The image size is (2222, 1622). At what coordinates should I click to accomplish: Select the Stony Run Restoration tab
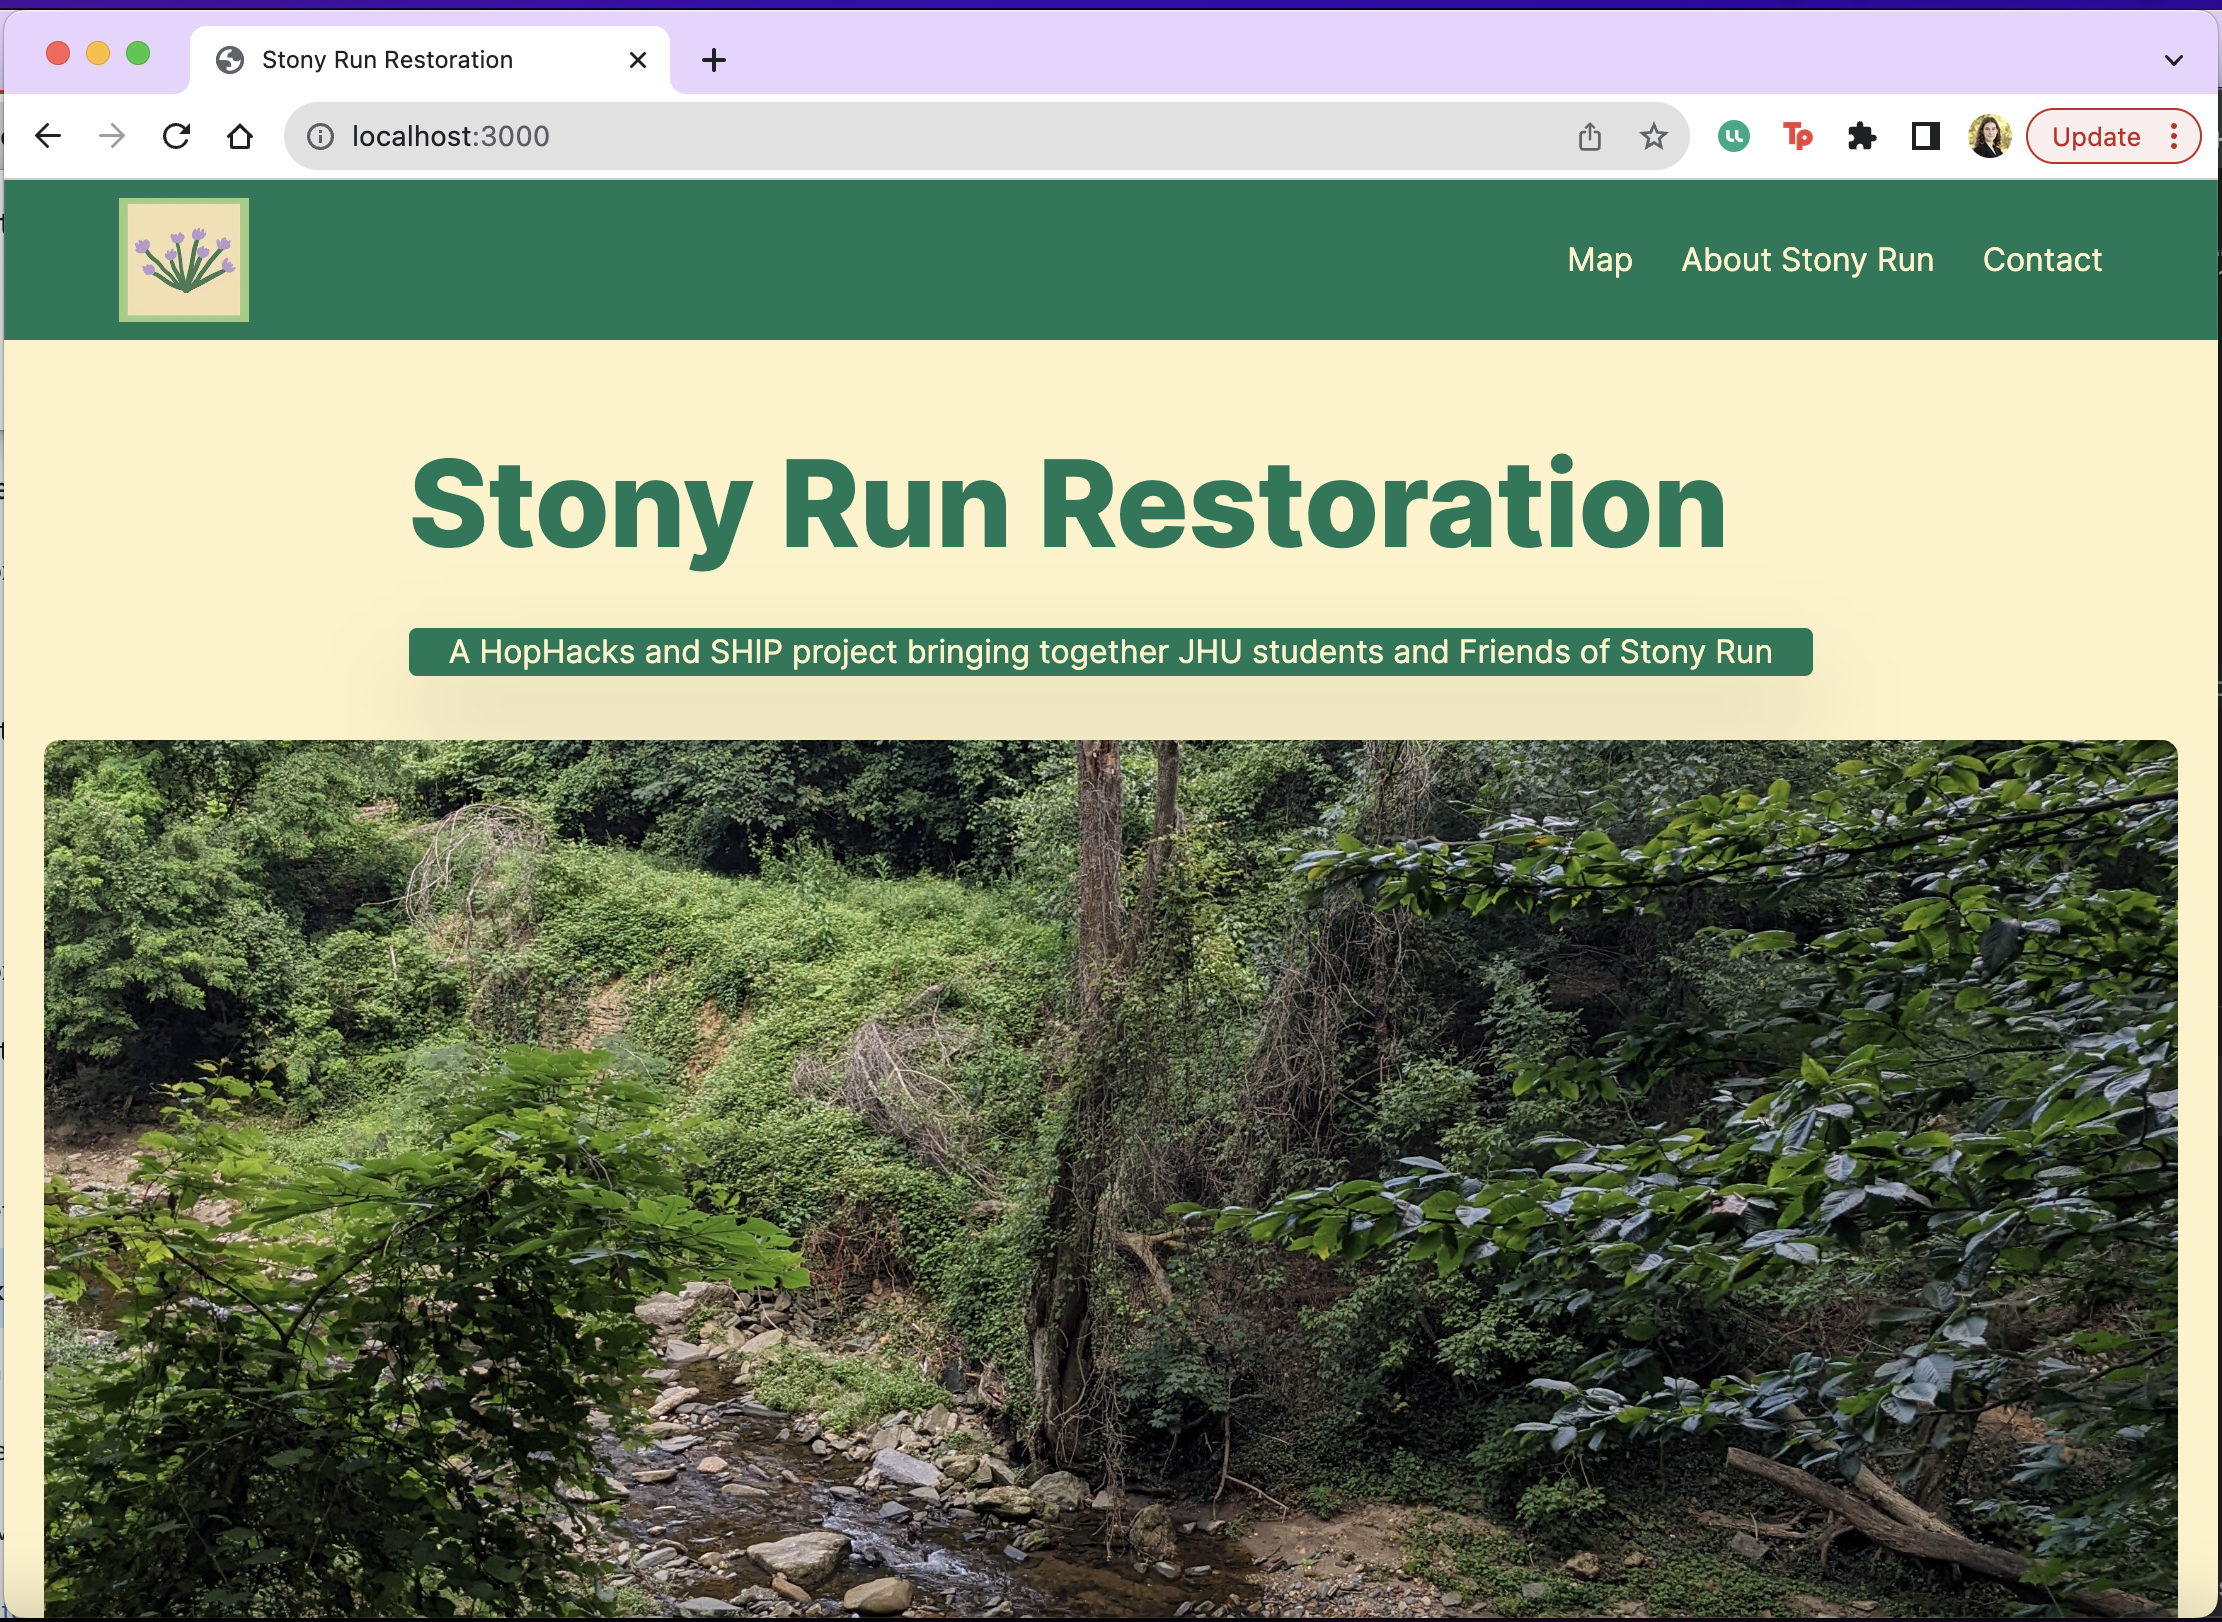(388, 60)
